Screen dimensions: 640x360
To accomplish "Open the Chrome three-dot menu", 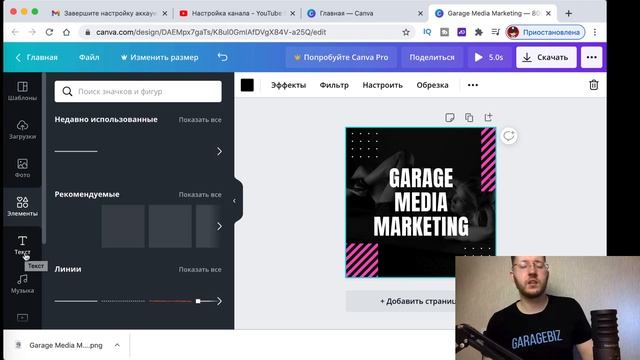I will (595, 32).
